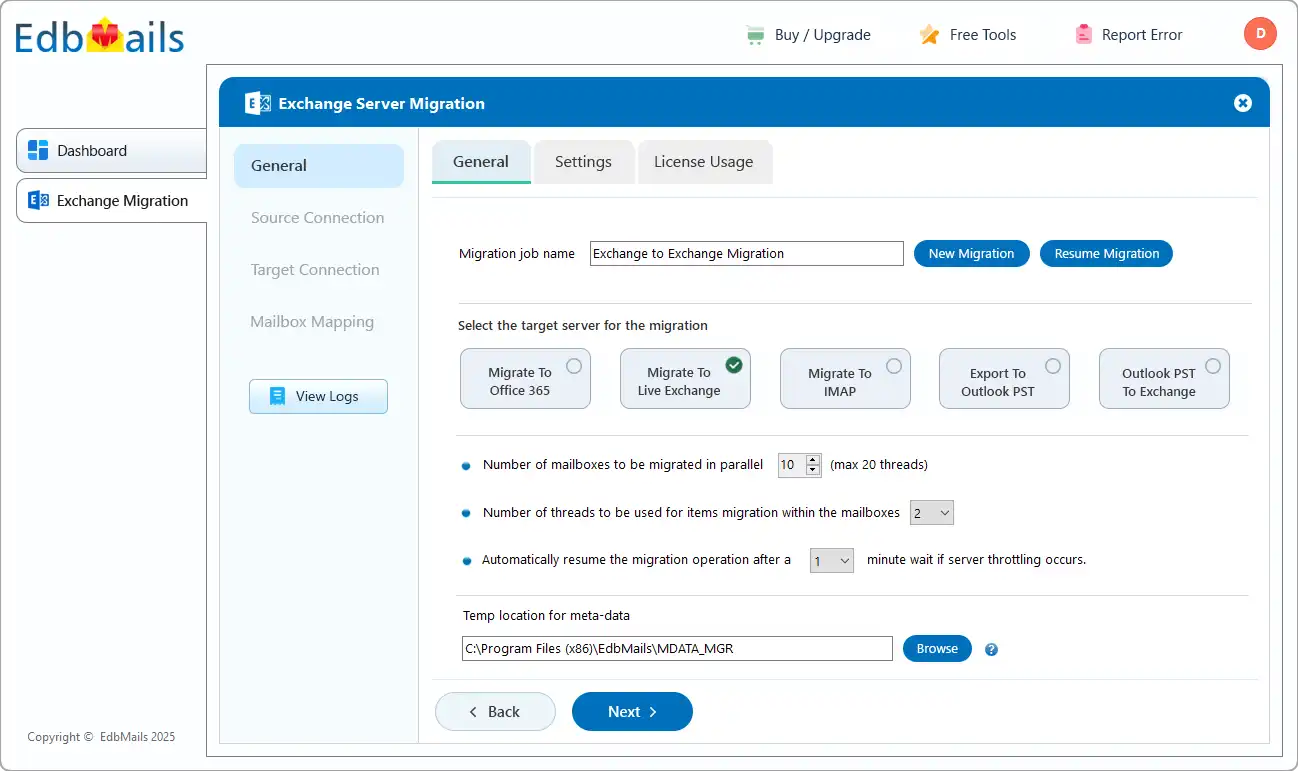The height and width of the screenshot is (771, 1298).
Task: Click the 'Migration job name' label
Action: pos(517,253)
